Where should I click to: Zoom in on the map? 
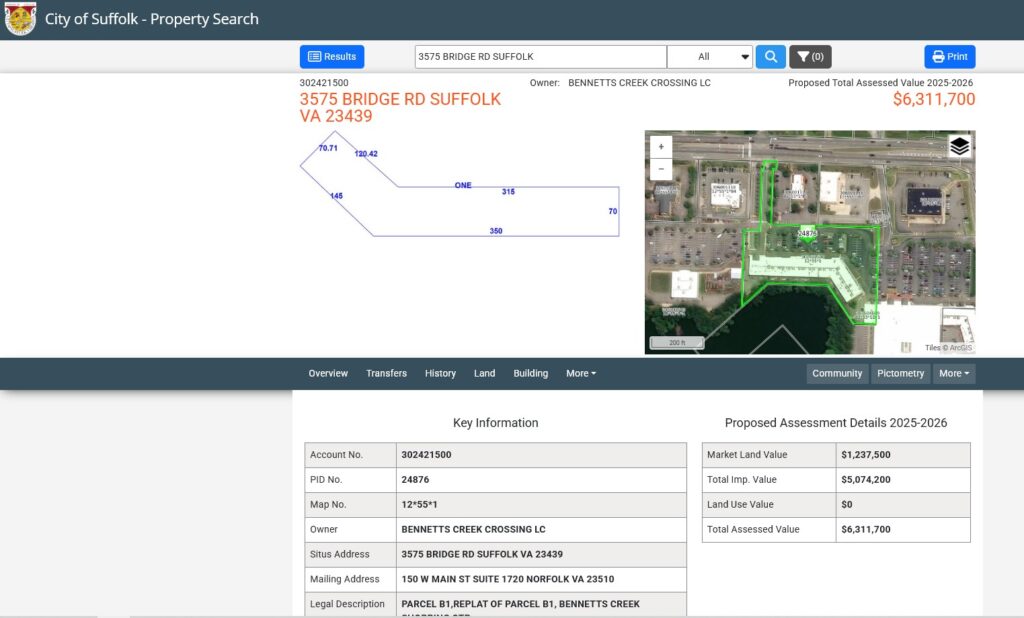click(x=661, y=147)
